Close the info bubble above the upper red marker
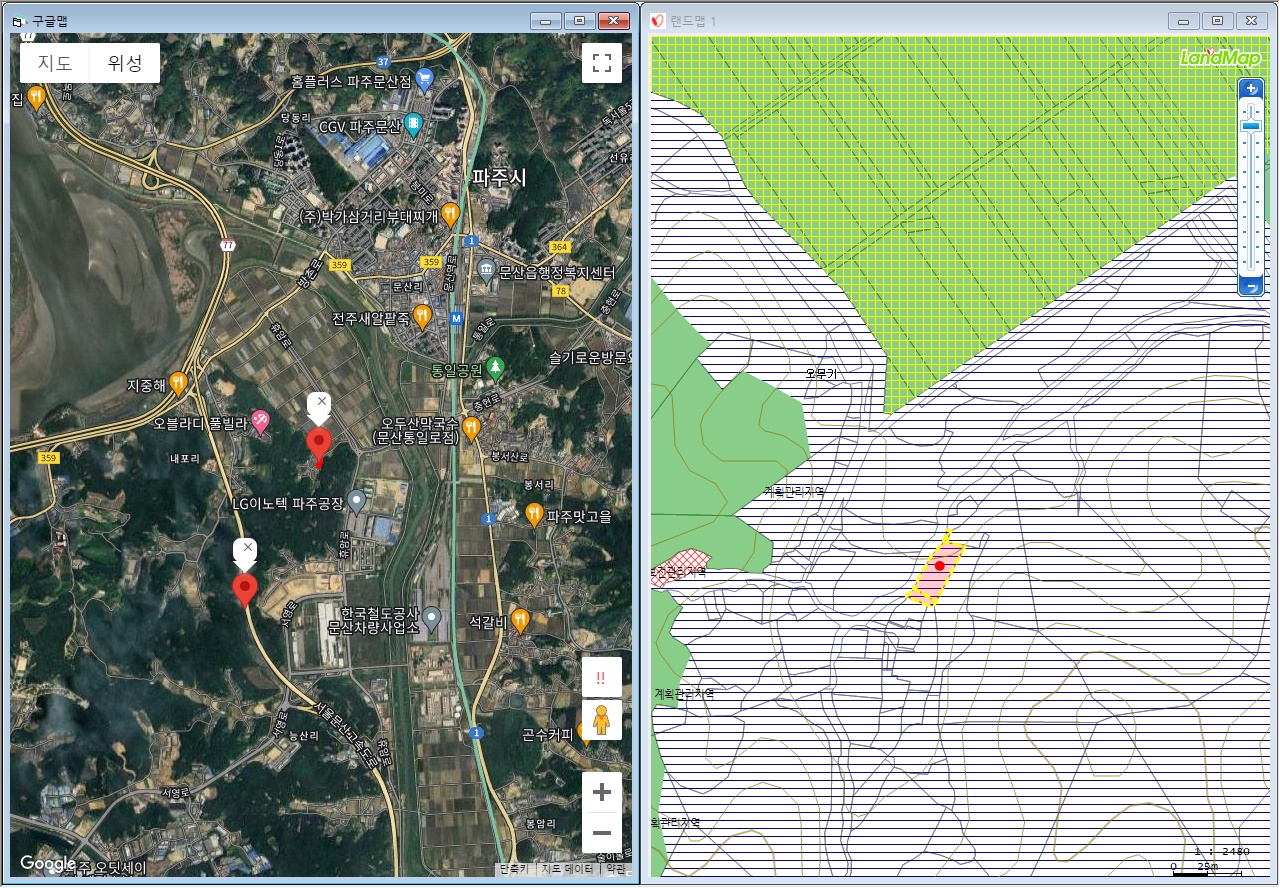The height and width of the screenshot is (888, 1280). [x=320, y=402]
